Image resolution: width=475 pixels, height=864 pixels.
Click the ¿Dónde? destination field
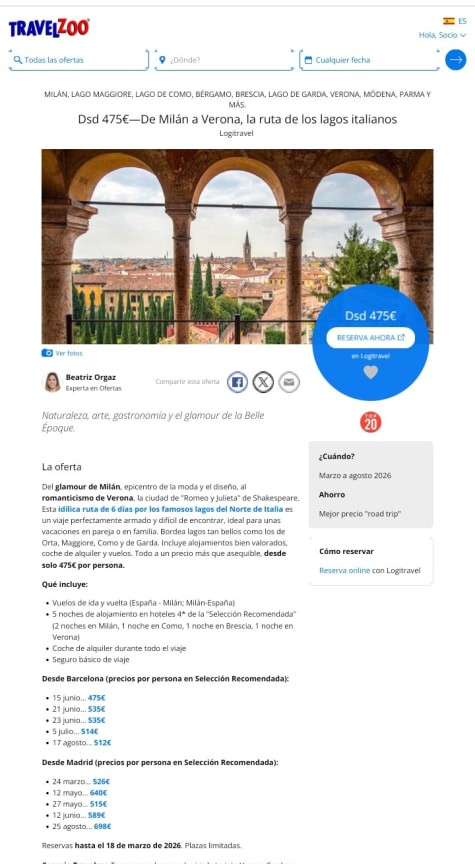pos(224,60)
